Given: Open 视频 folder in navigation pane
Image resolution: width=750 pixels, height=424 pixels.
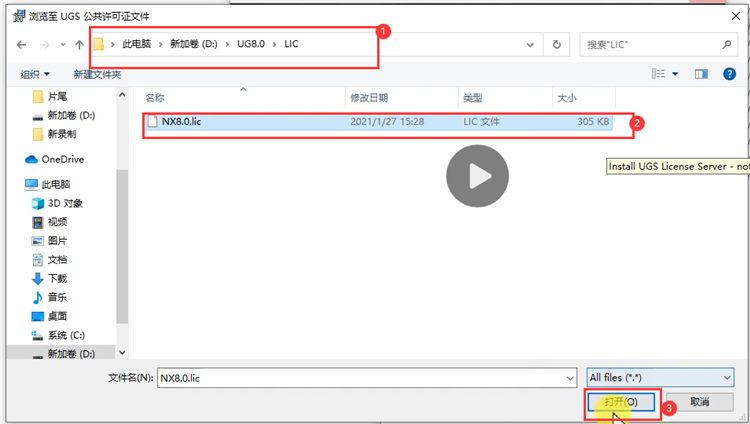Looking at the screenshot, I should [57, 222].
